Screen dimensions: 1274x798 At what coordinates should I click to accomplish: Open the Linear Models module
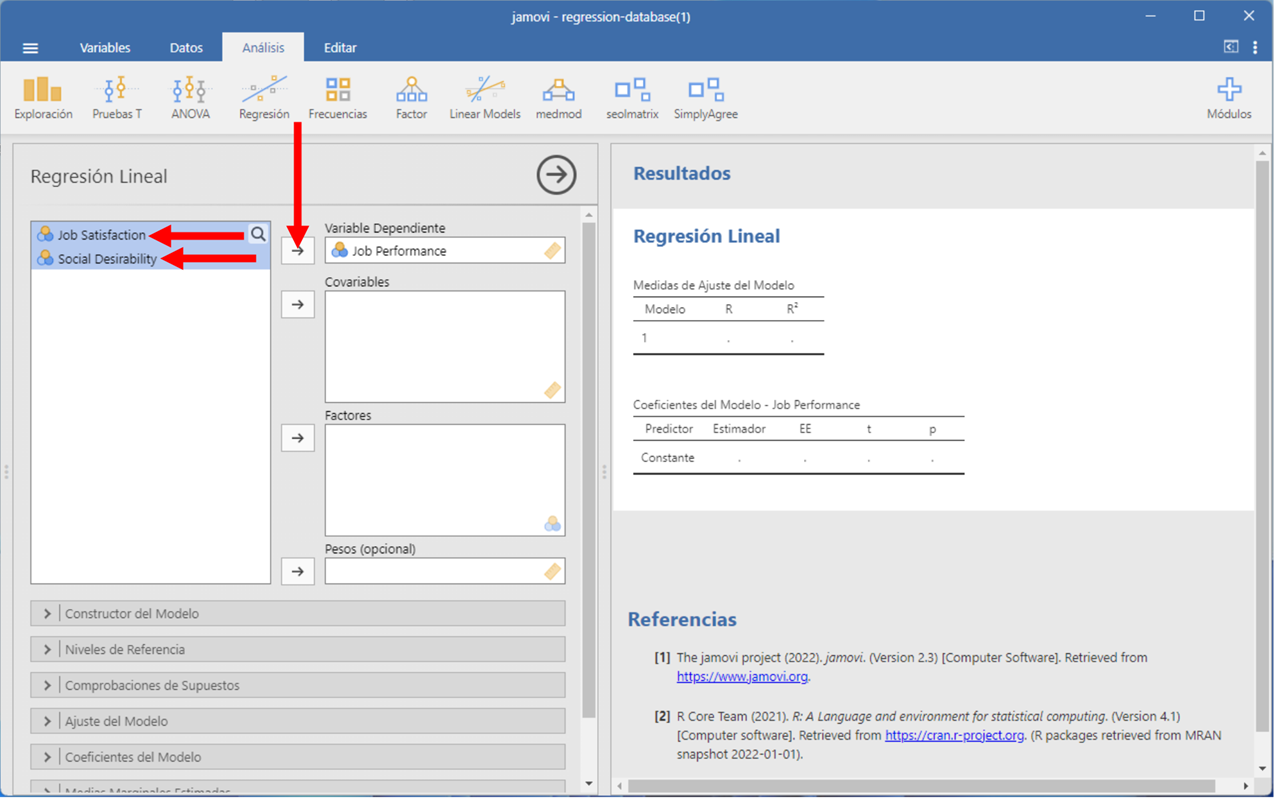pos(484,98)
